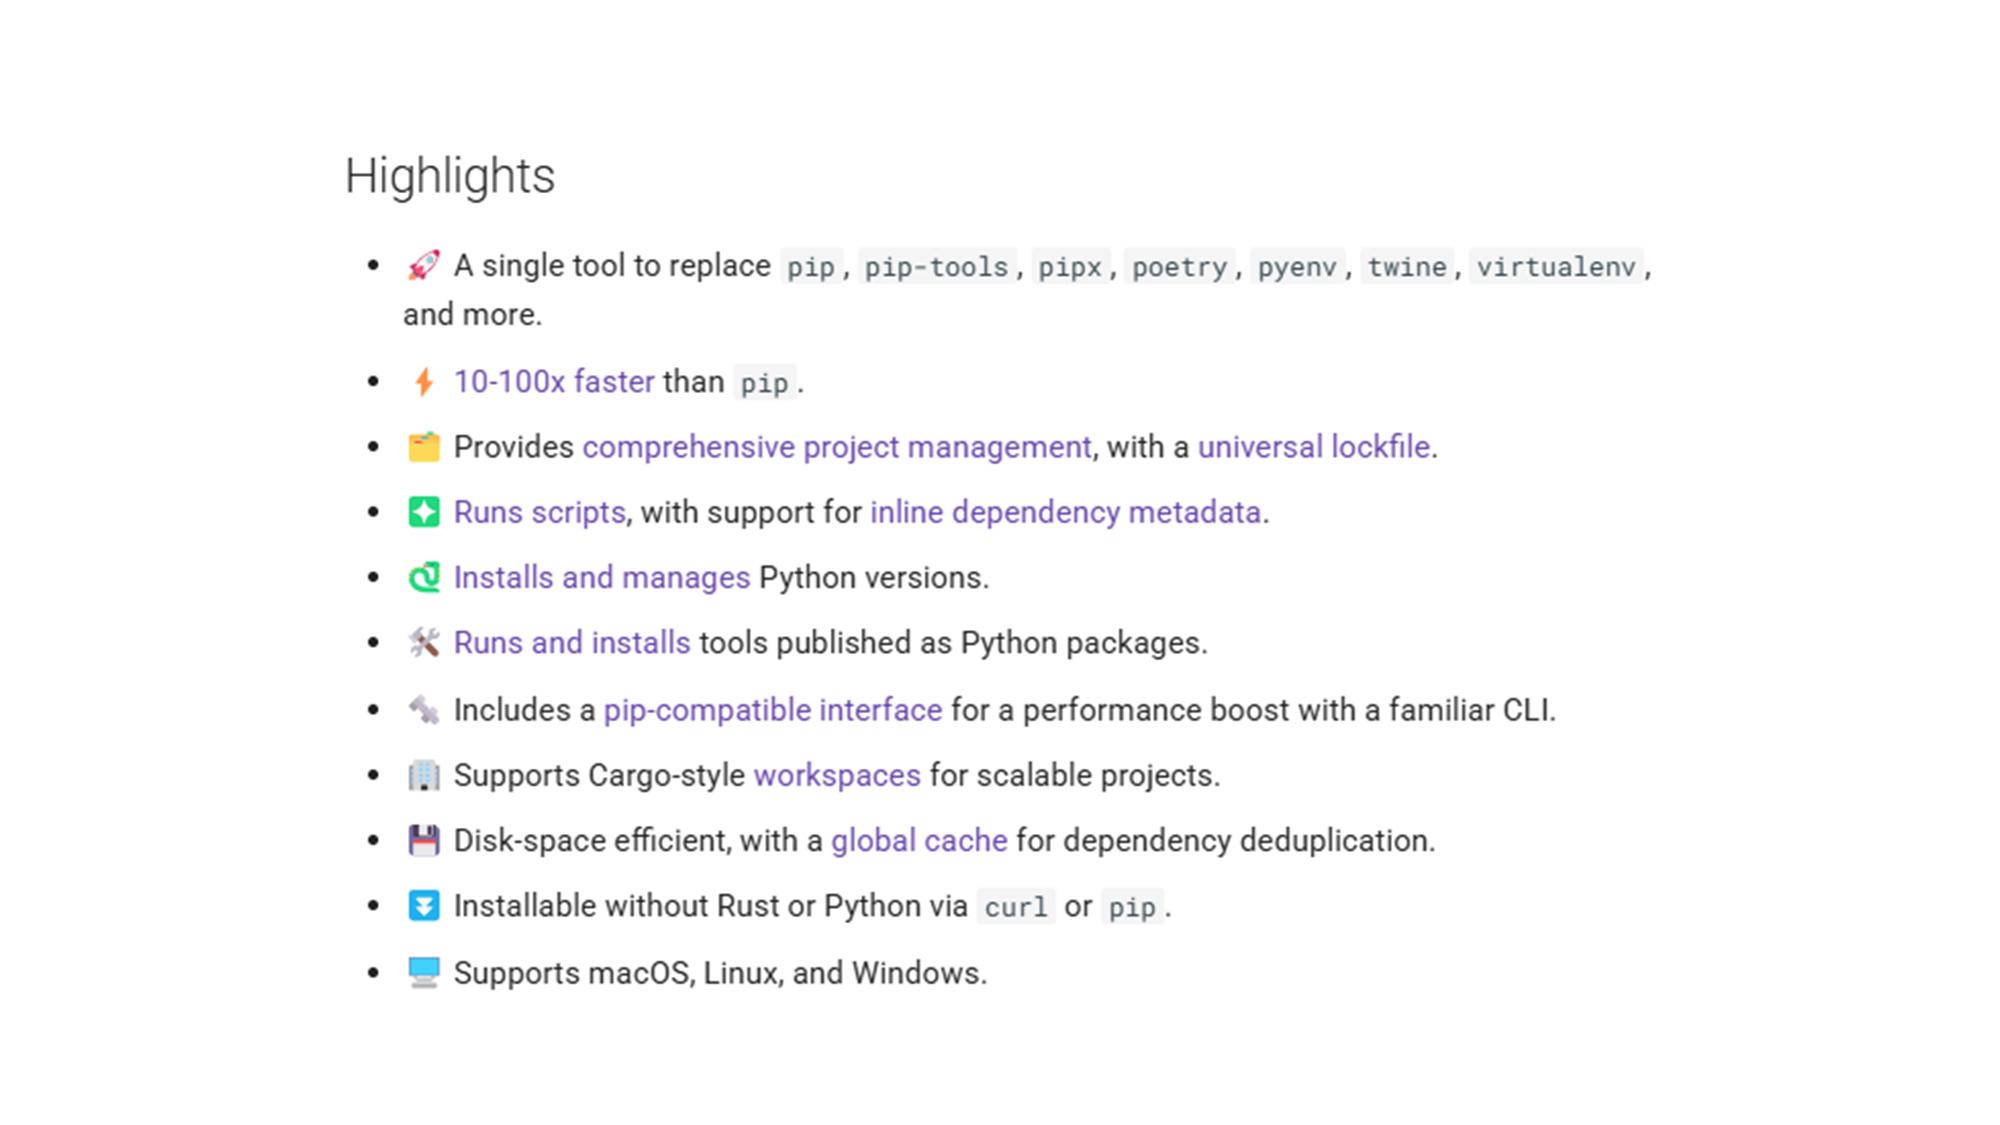The height and width of the screenshot is (1125, 2000).
Task: Open inline dependency metadata link
Action: pos(1065,512)
